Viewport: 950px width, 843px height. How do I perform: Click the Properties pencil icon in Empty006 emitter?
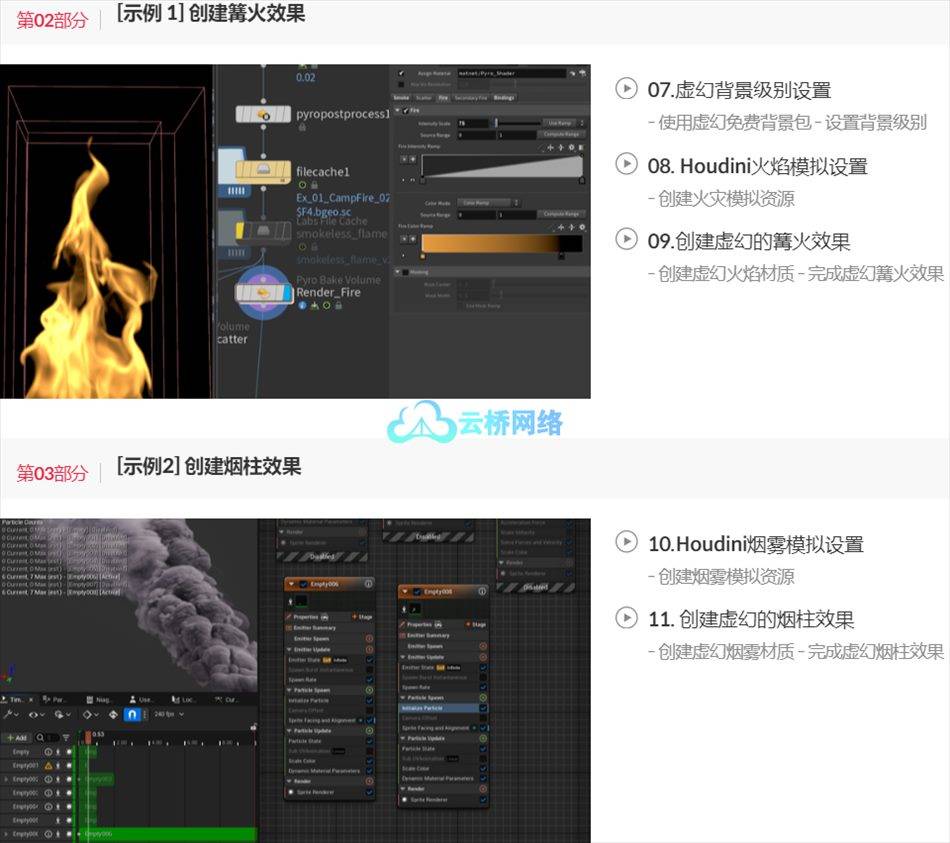point(289,617)
